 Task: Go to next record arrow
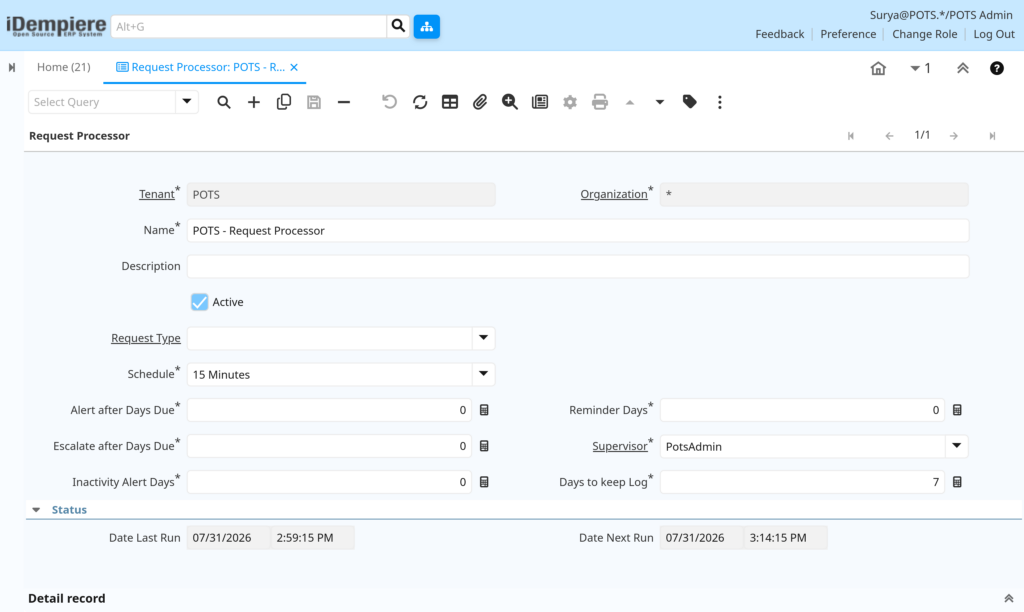(954, 136)
